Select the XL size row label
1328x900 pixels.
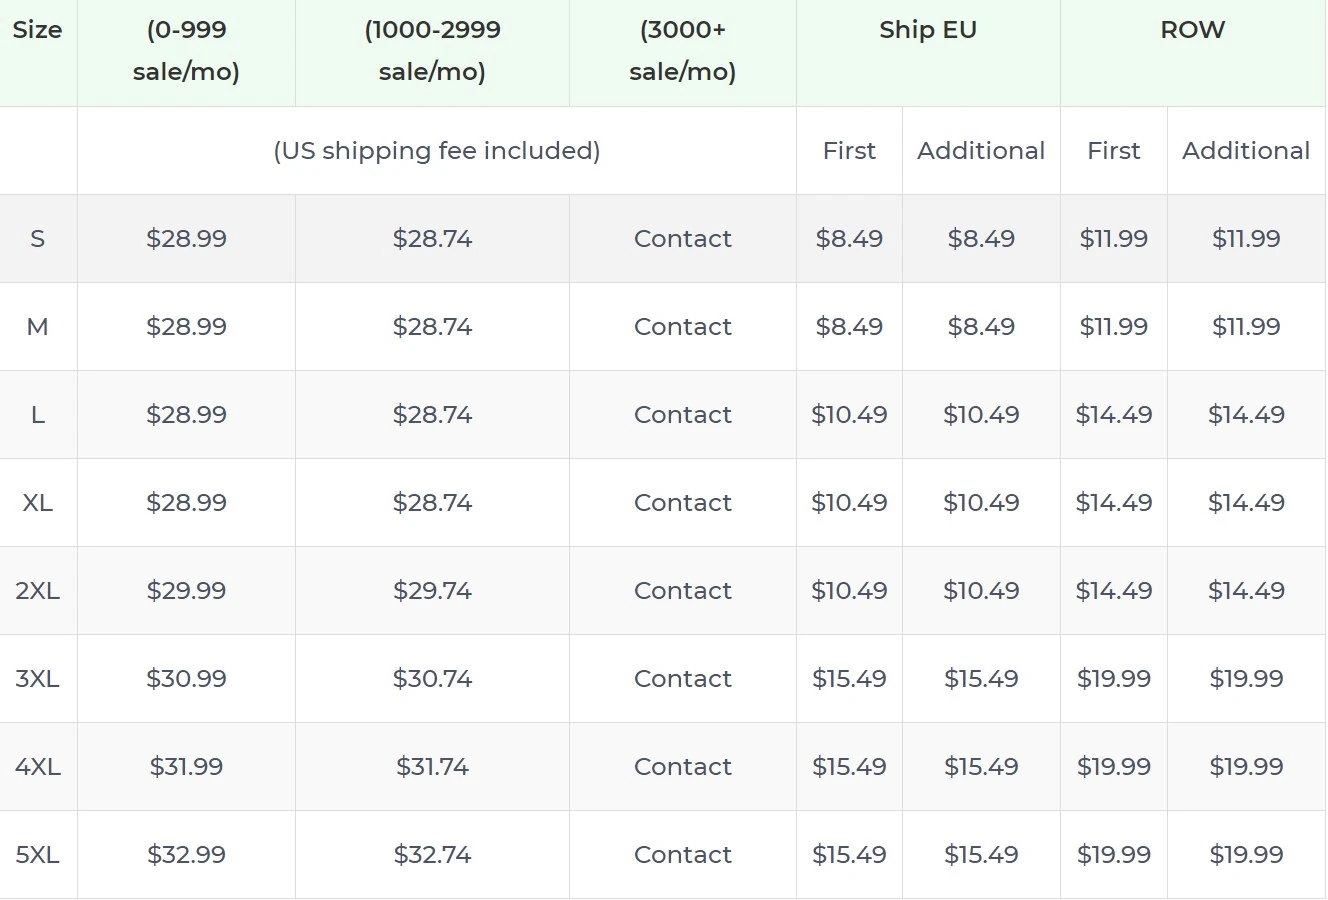37,503
